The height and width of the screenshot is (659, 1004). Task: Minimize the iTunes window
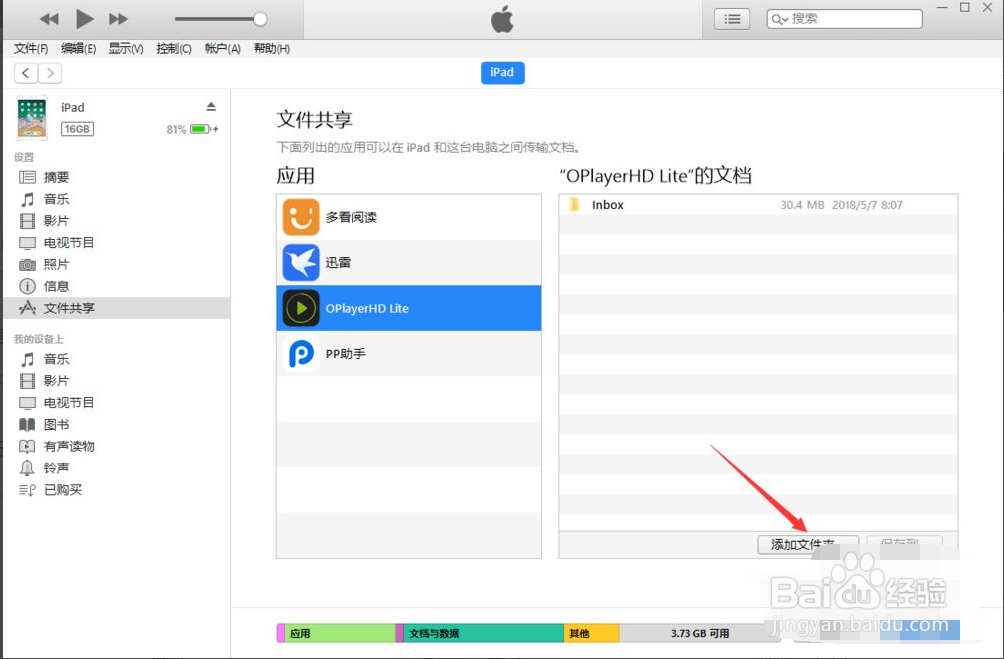(942, 8)
